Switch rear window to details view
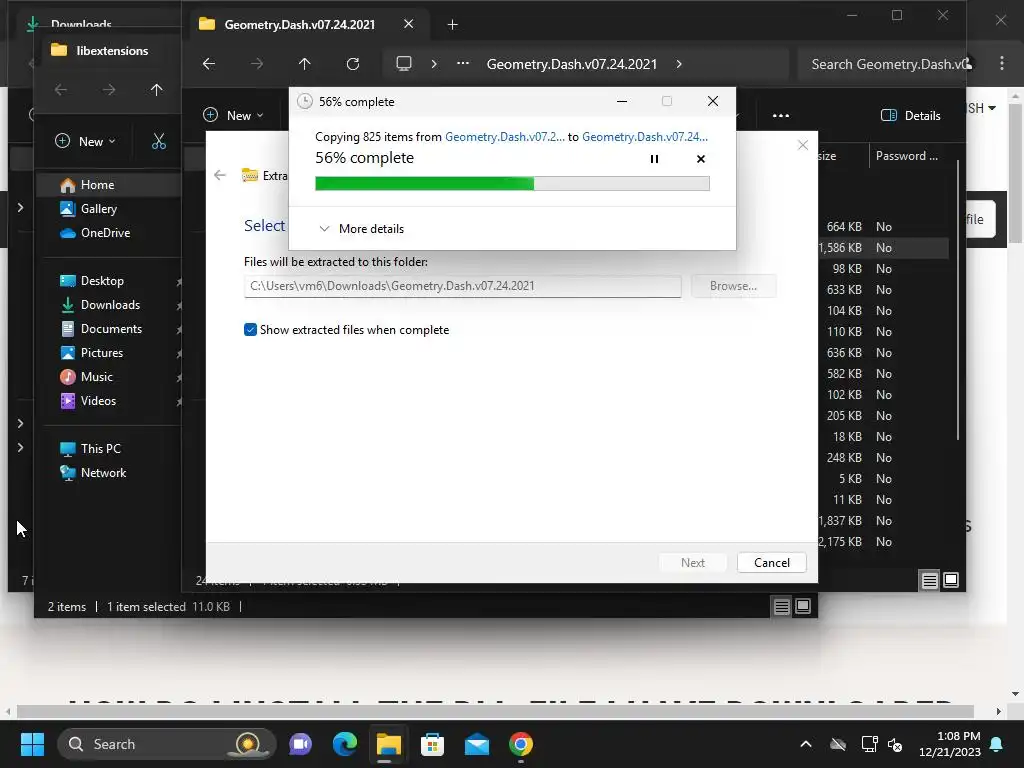Image resolution: width=1024 pixels, height=768 pixels. pyautogui.click(x=929, y=580)
